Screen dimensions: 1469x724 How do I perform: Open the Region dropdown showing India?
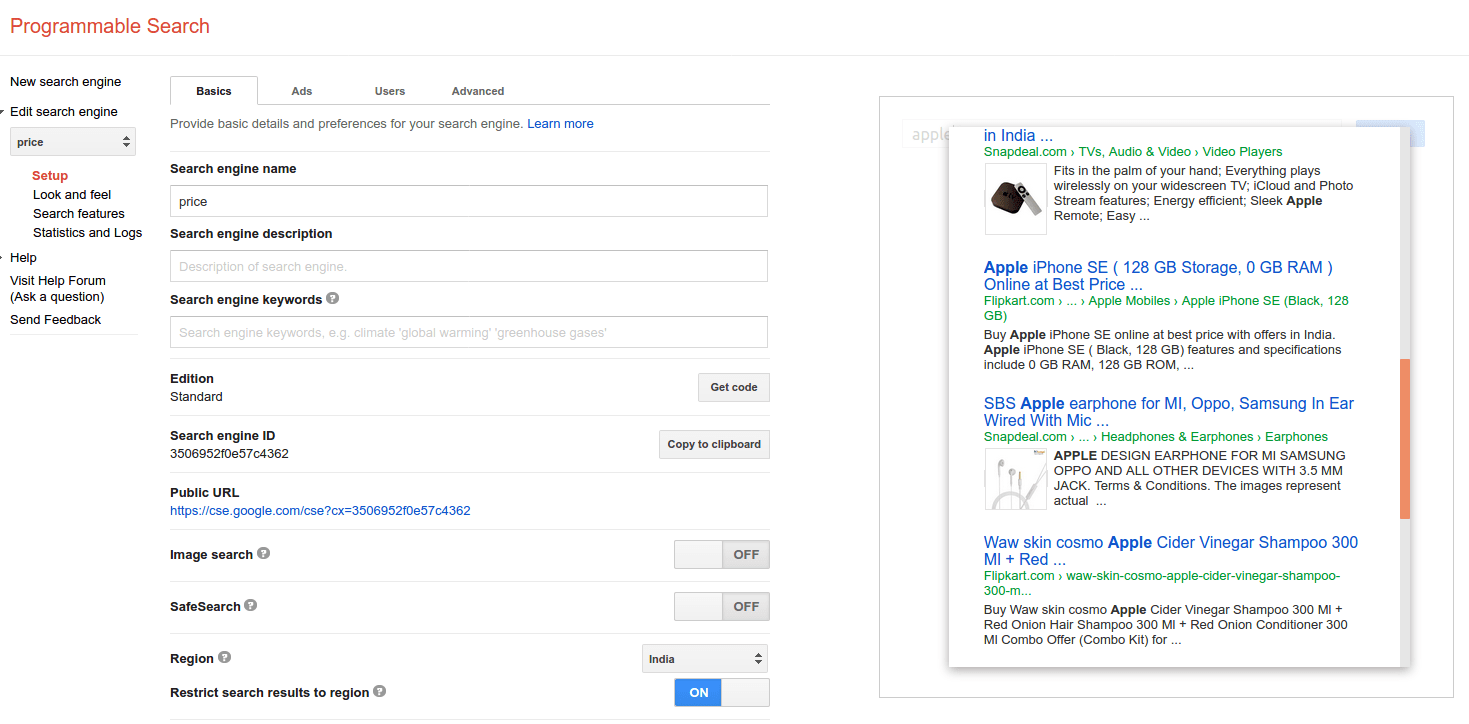(x=704, y=657)
